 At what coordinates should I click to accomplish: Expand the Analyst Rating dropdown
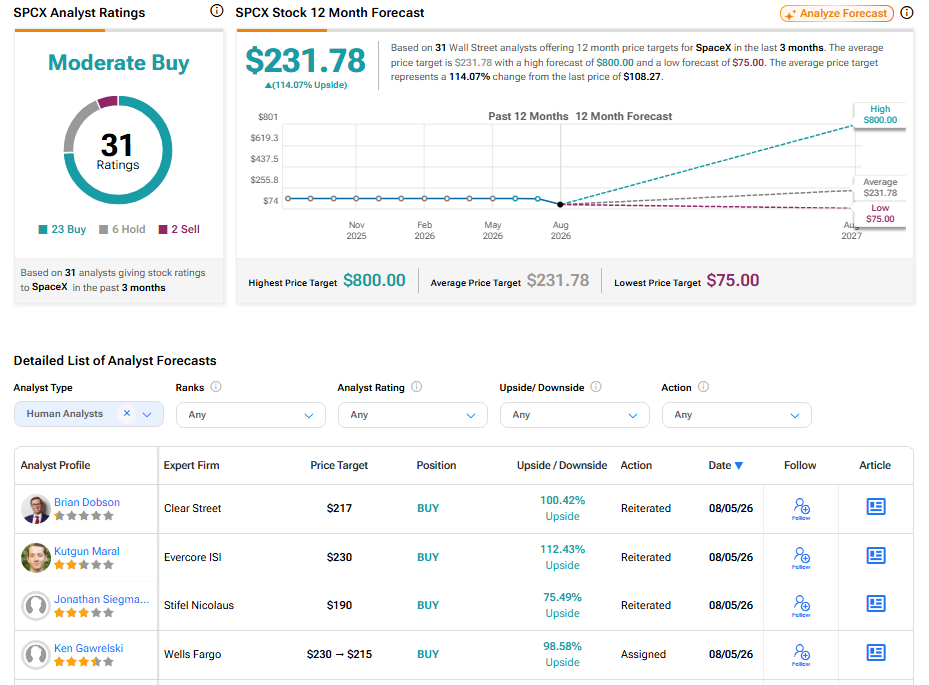(412, 415)
